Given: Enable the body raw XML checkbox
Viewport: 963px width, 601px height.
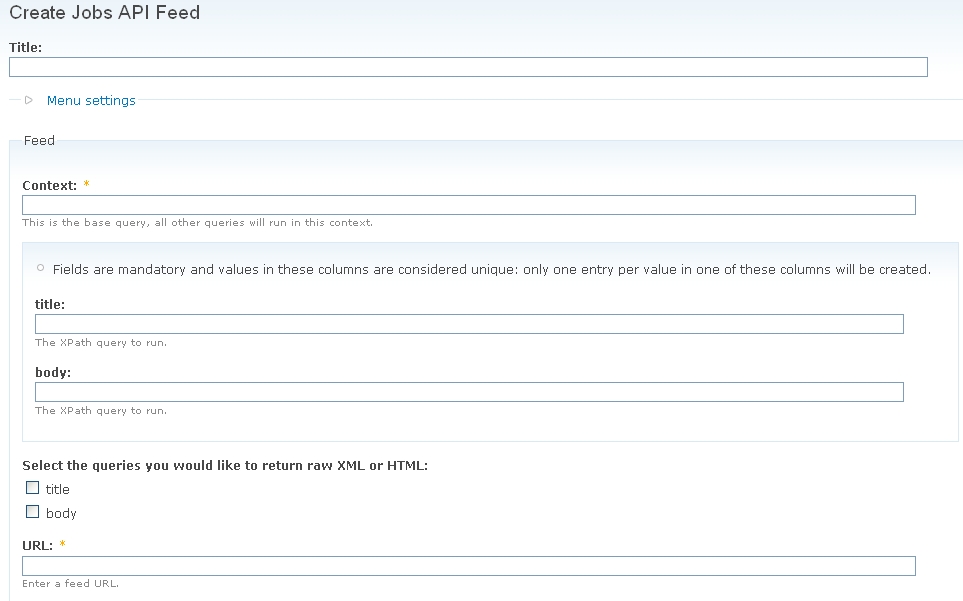Looking at the screenshot, I should [32, 511].
